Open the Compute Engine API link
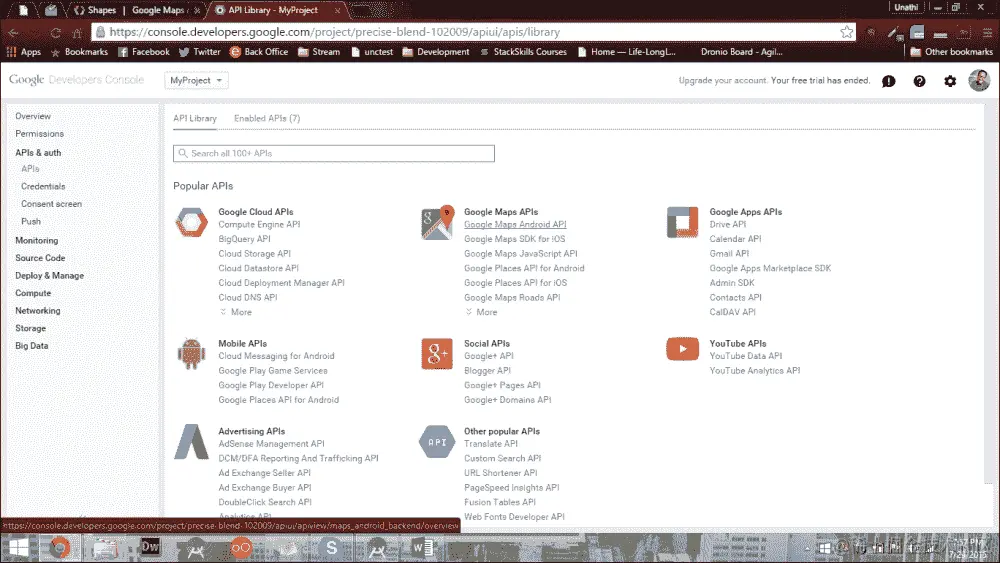1000x563 pixels. point(260,224)
